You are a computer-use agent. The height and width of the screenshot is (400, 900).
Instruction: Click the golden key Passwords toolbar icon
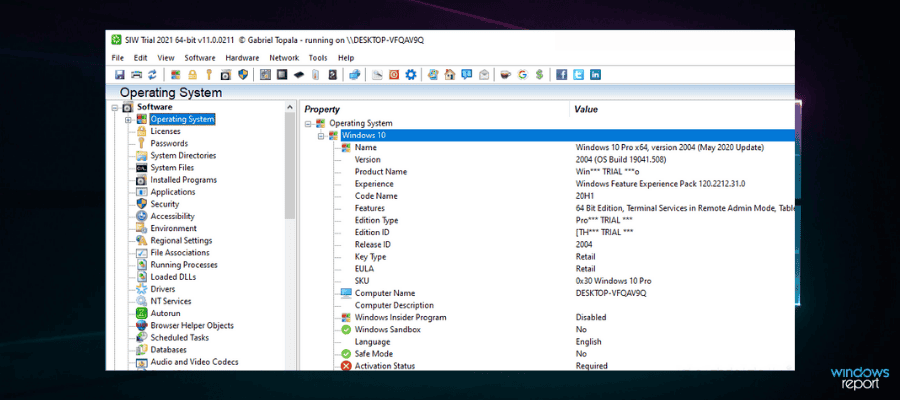209,75
